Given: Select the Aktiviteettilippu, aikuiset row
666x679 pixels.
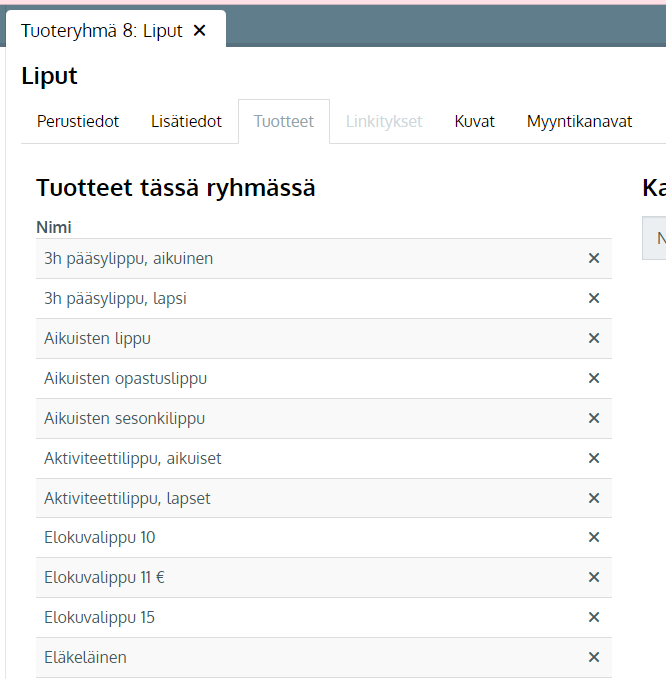Looking at the screenshot, I should point(324,458).
